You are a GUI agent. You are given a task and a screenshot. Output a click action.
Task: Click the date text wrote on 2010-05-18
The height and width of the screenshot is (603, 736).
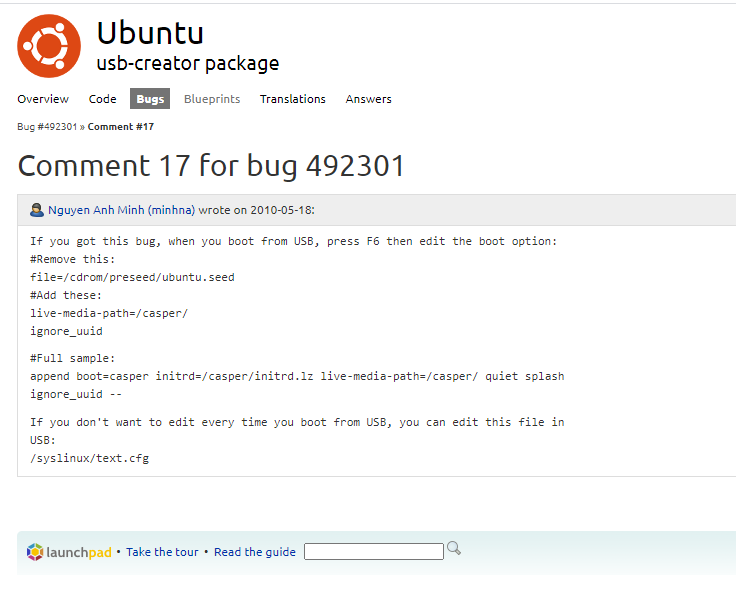tap(257, 210)
